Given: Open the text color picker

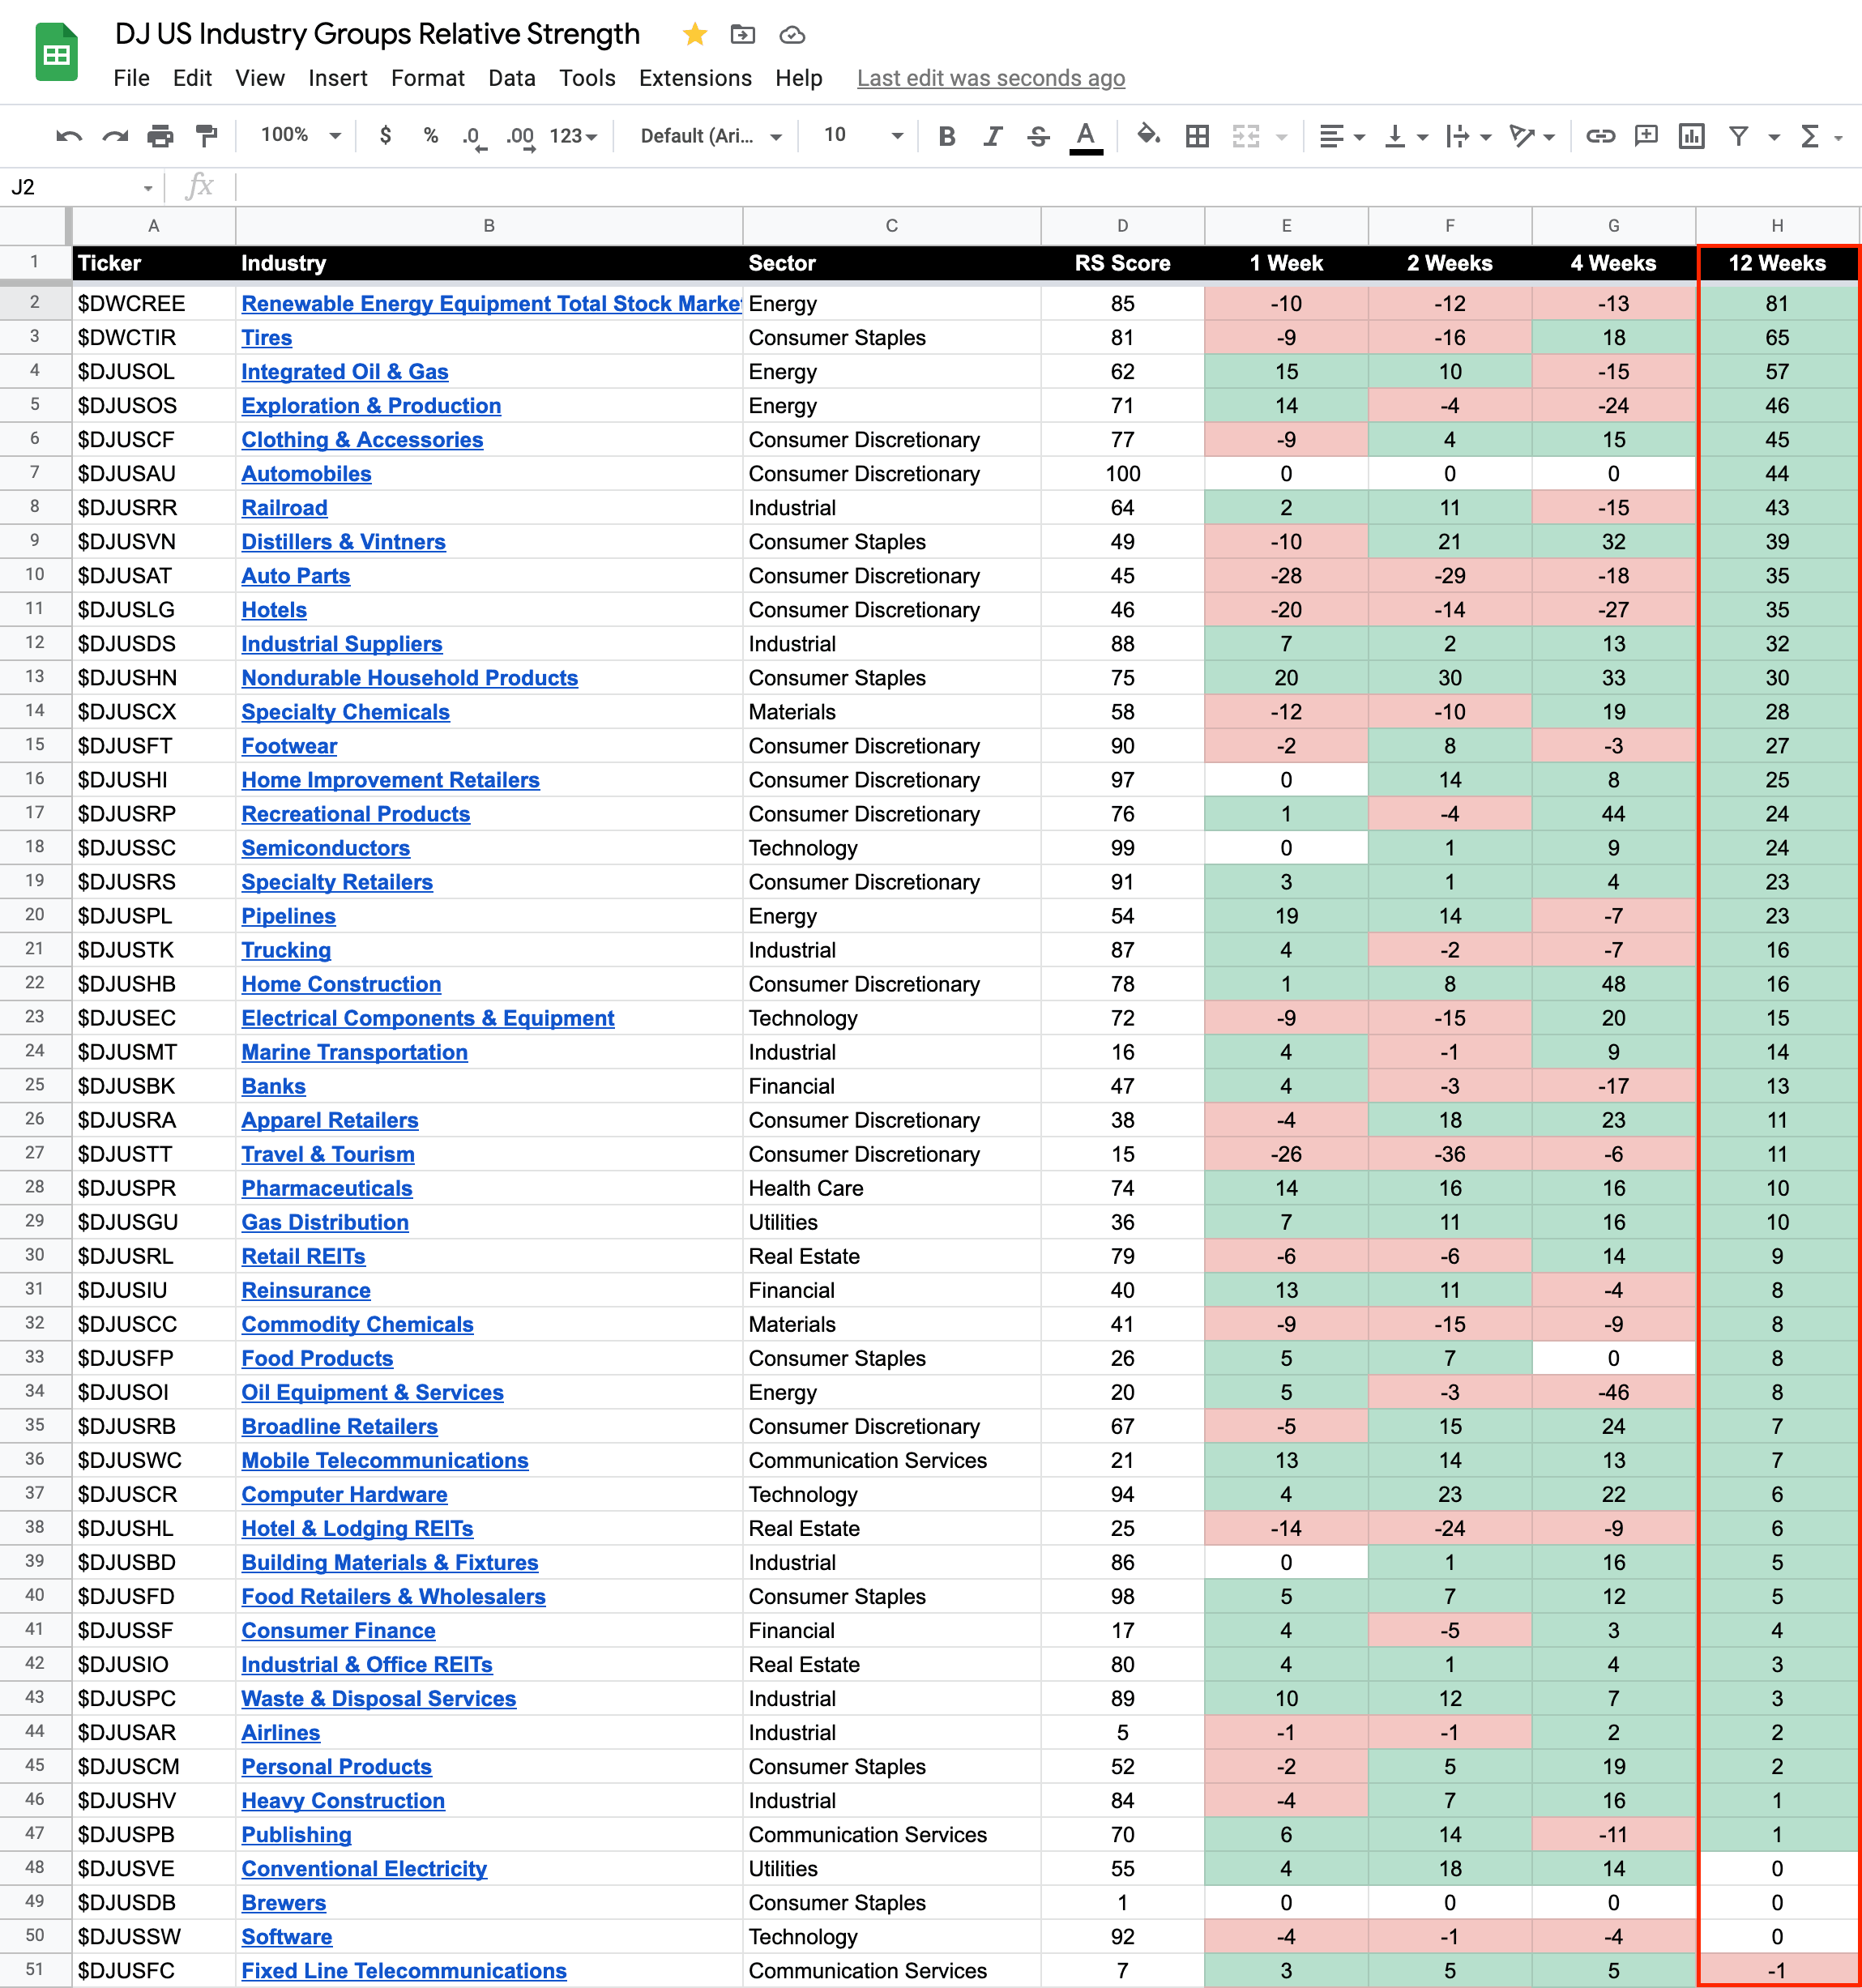Looking at the screenshot, I should [x=1085, y=136].
